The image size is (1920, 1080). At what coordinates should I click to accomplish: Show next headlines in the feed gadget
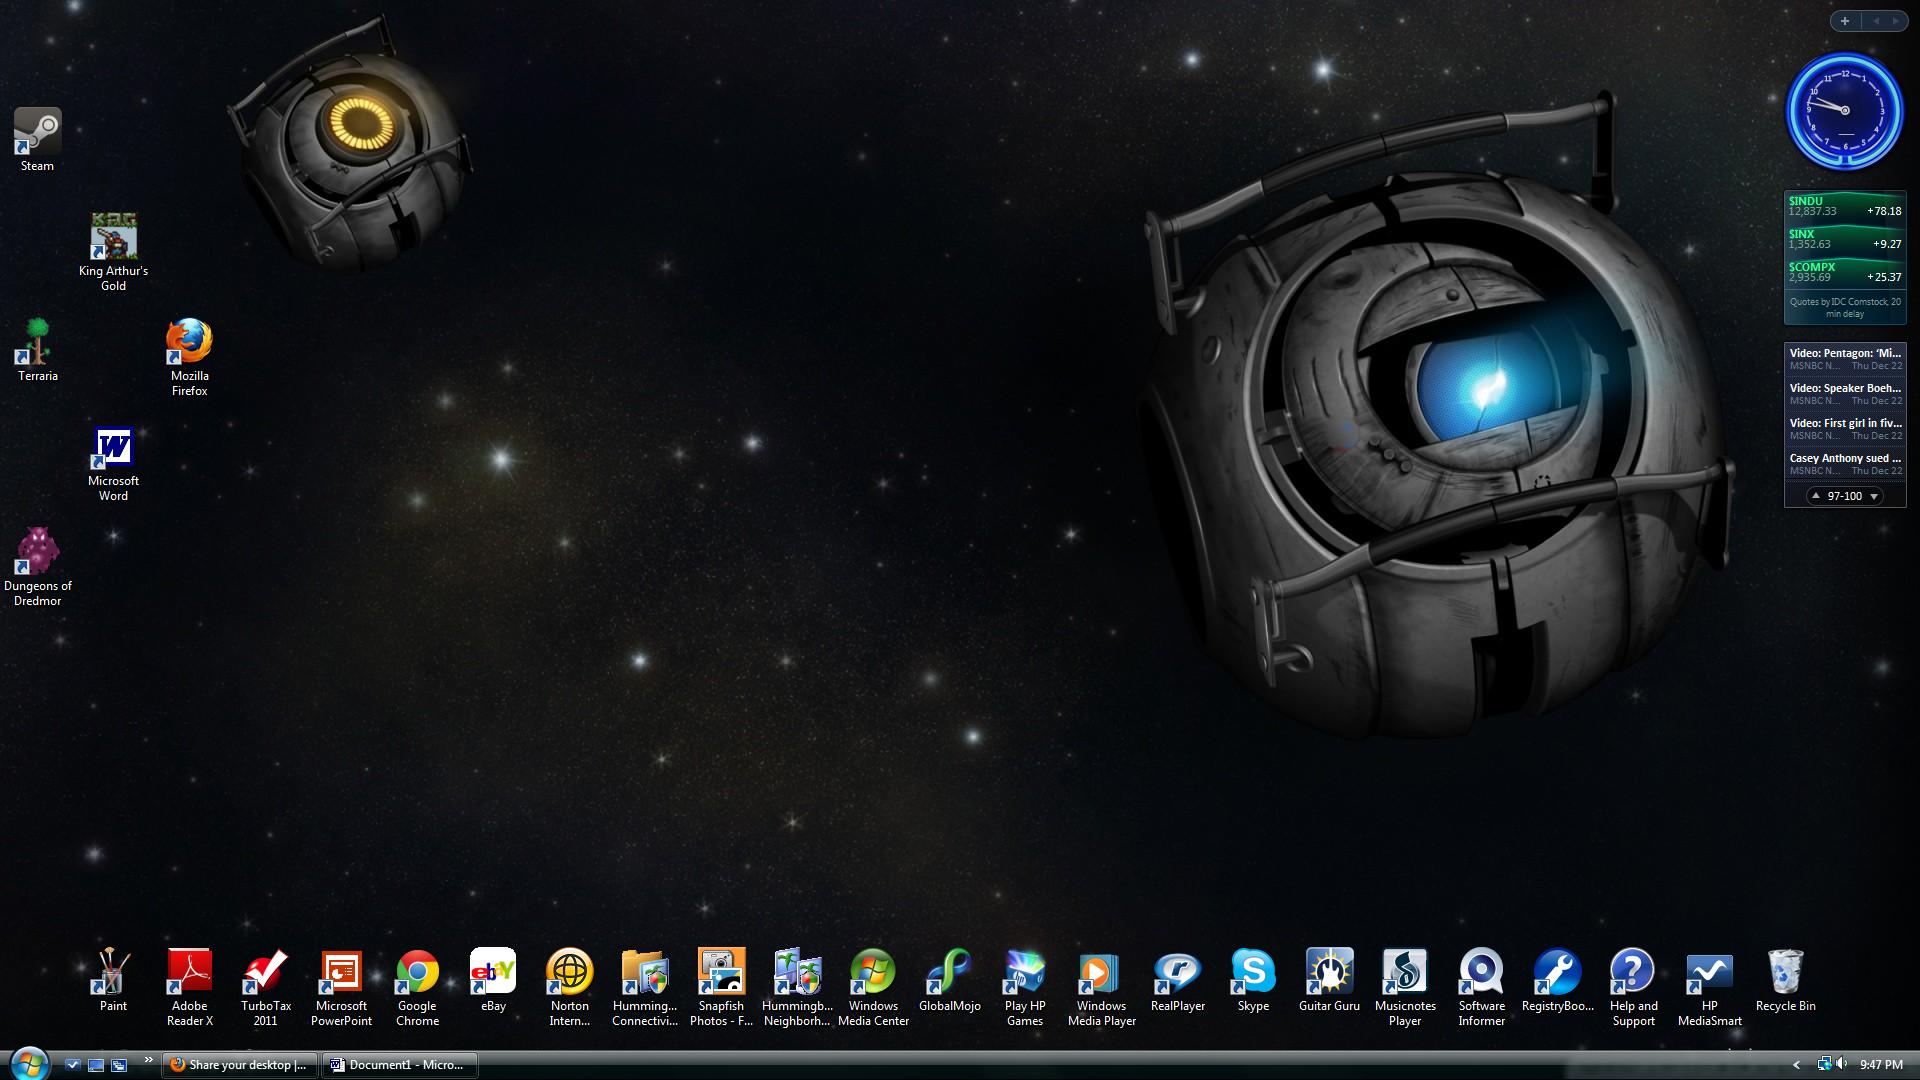click(x=1874, y=496)
